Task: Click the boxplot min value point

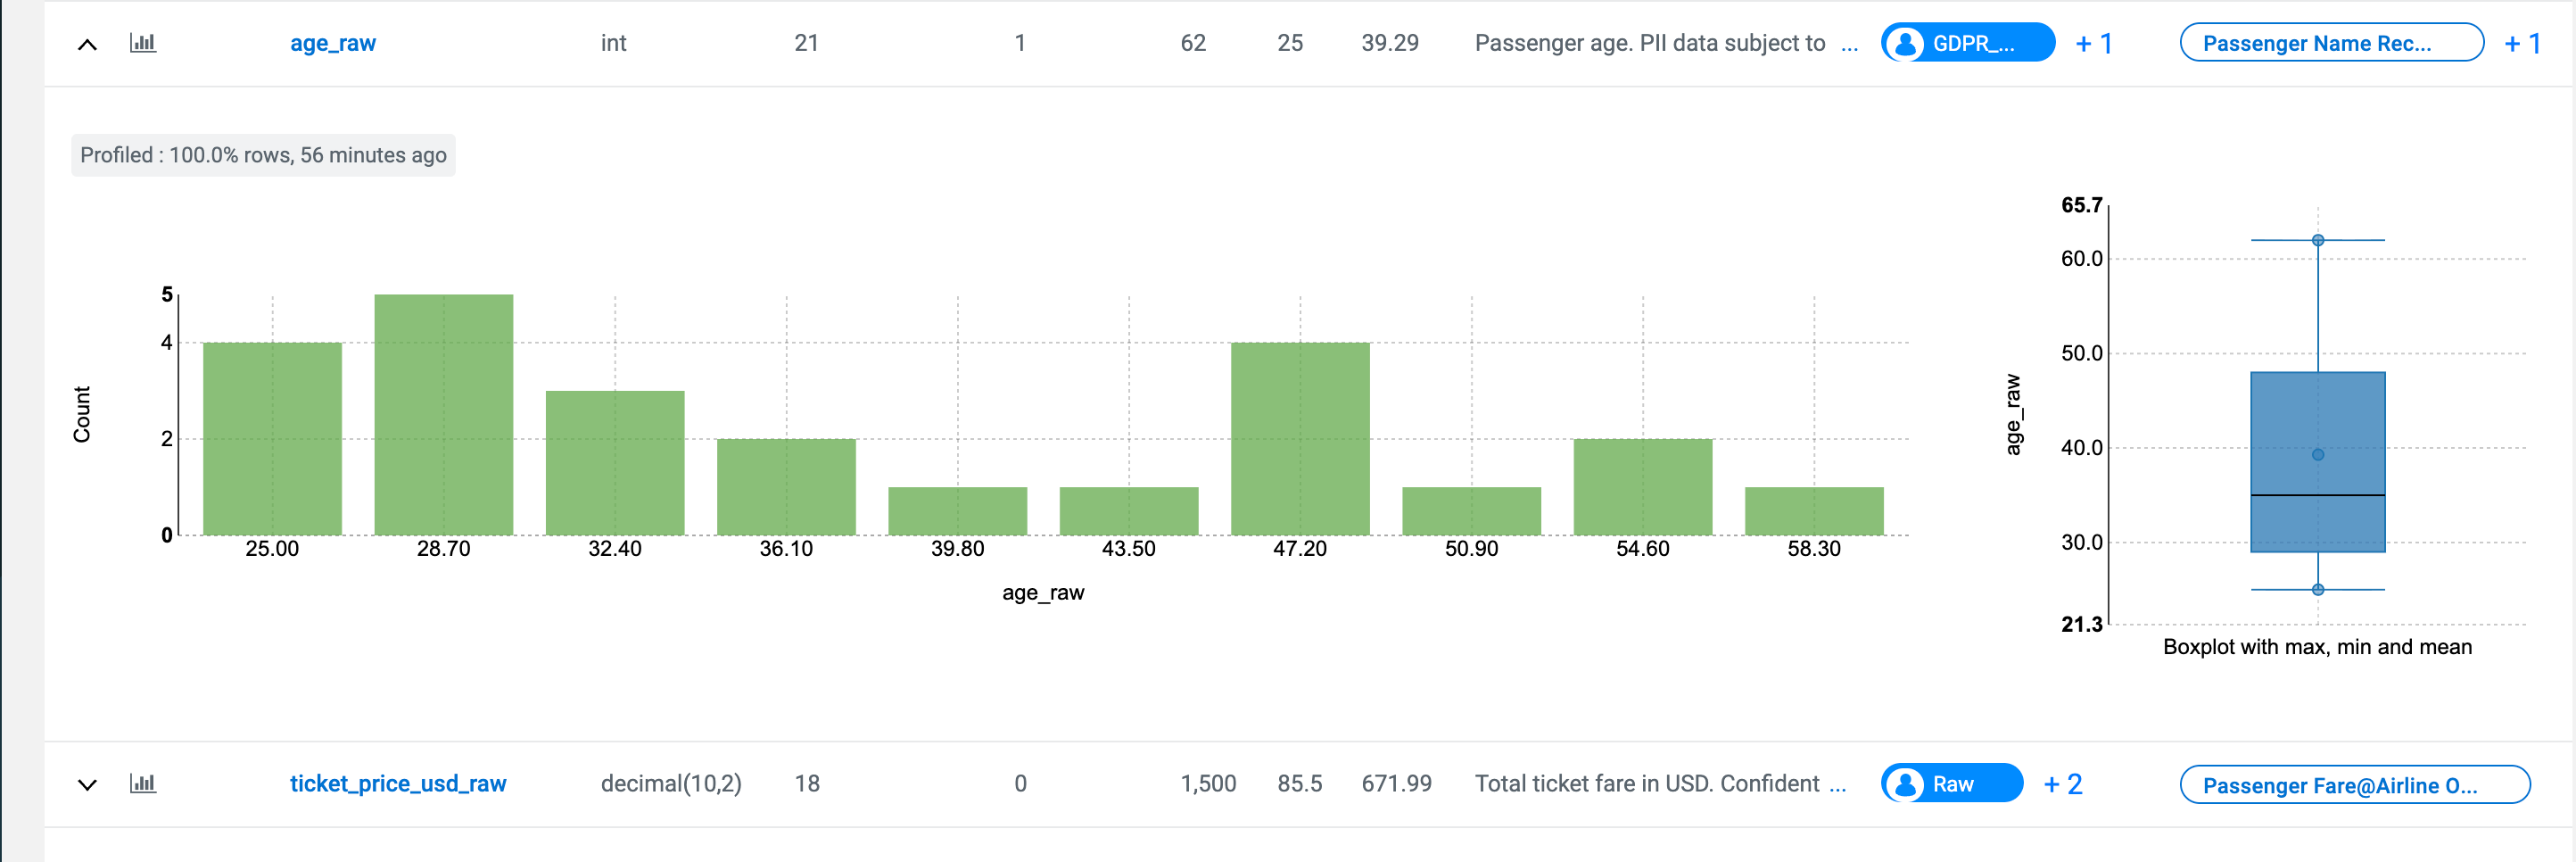Action: pyautogui.click(x=2318, y=590)
